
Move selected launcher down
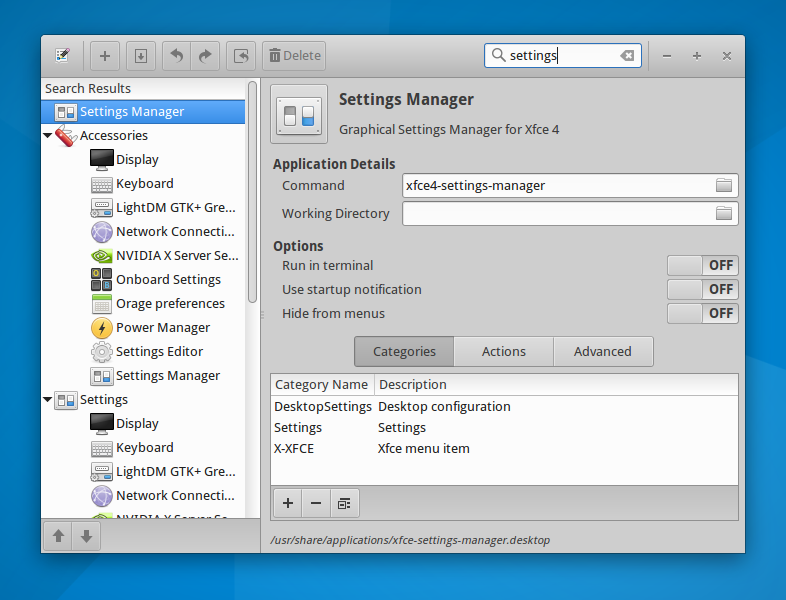[x=86, y=536]
